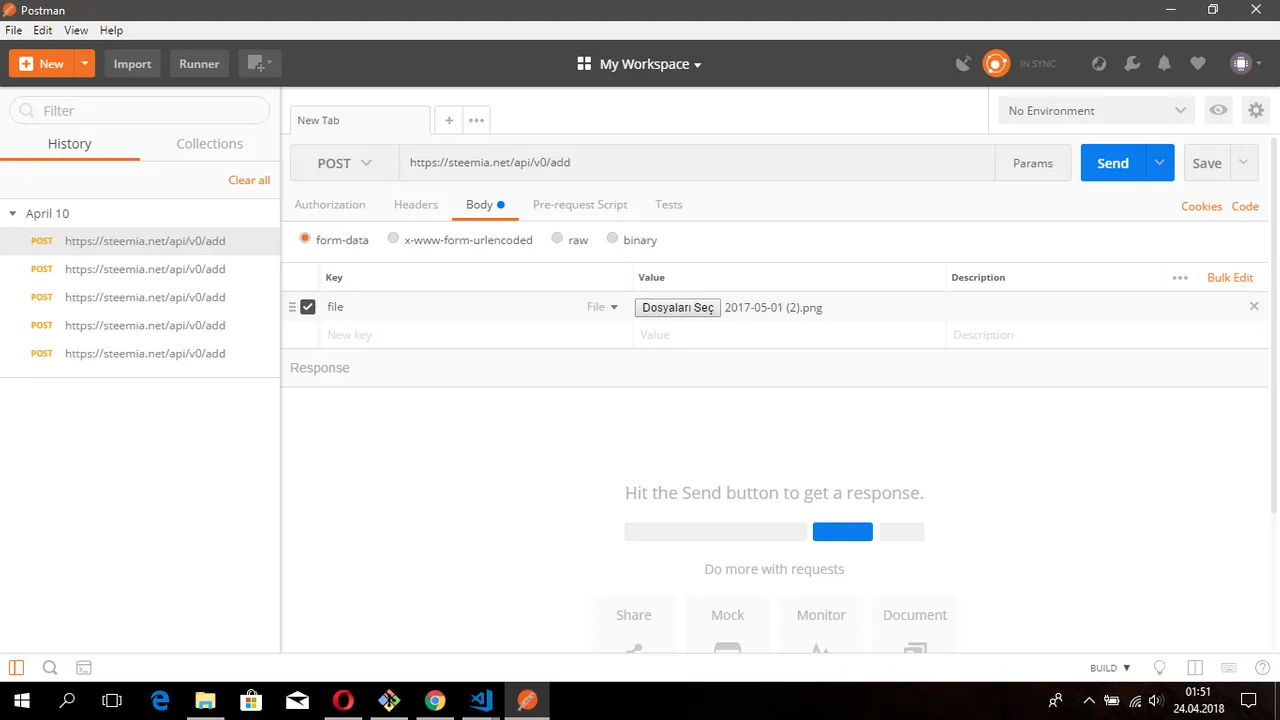Click the capture requests satellite icon
The width and height of the screenshot is (1280, 720).
click(x=963, y=64)
